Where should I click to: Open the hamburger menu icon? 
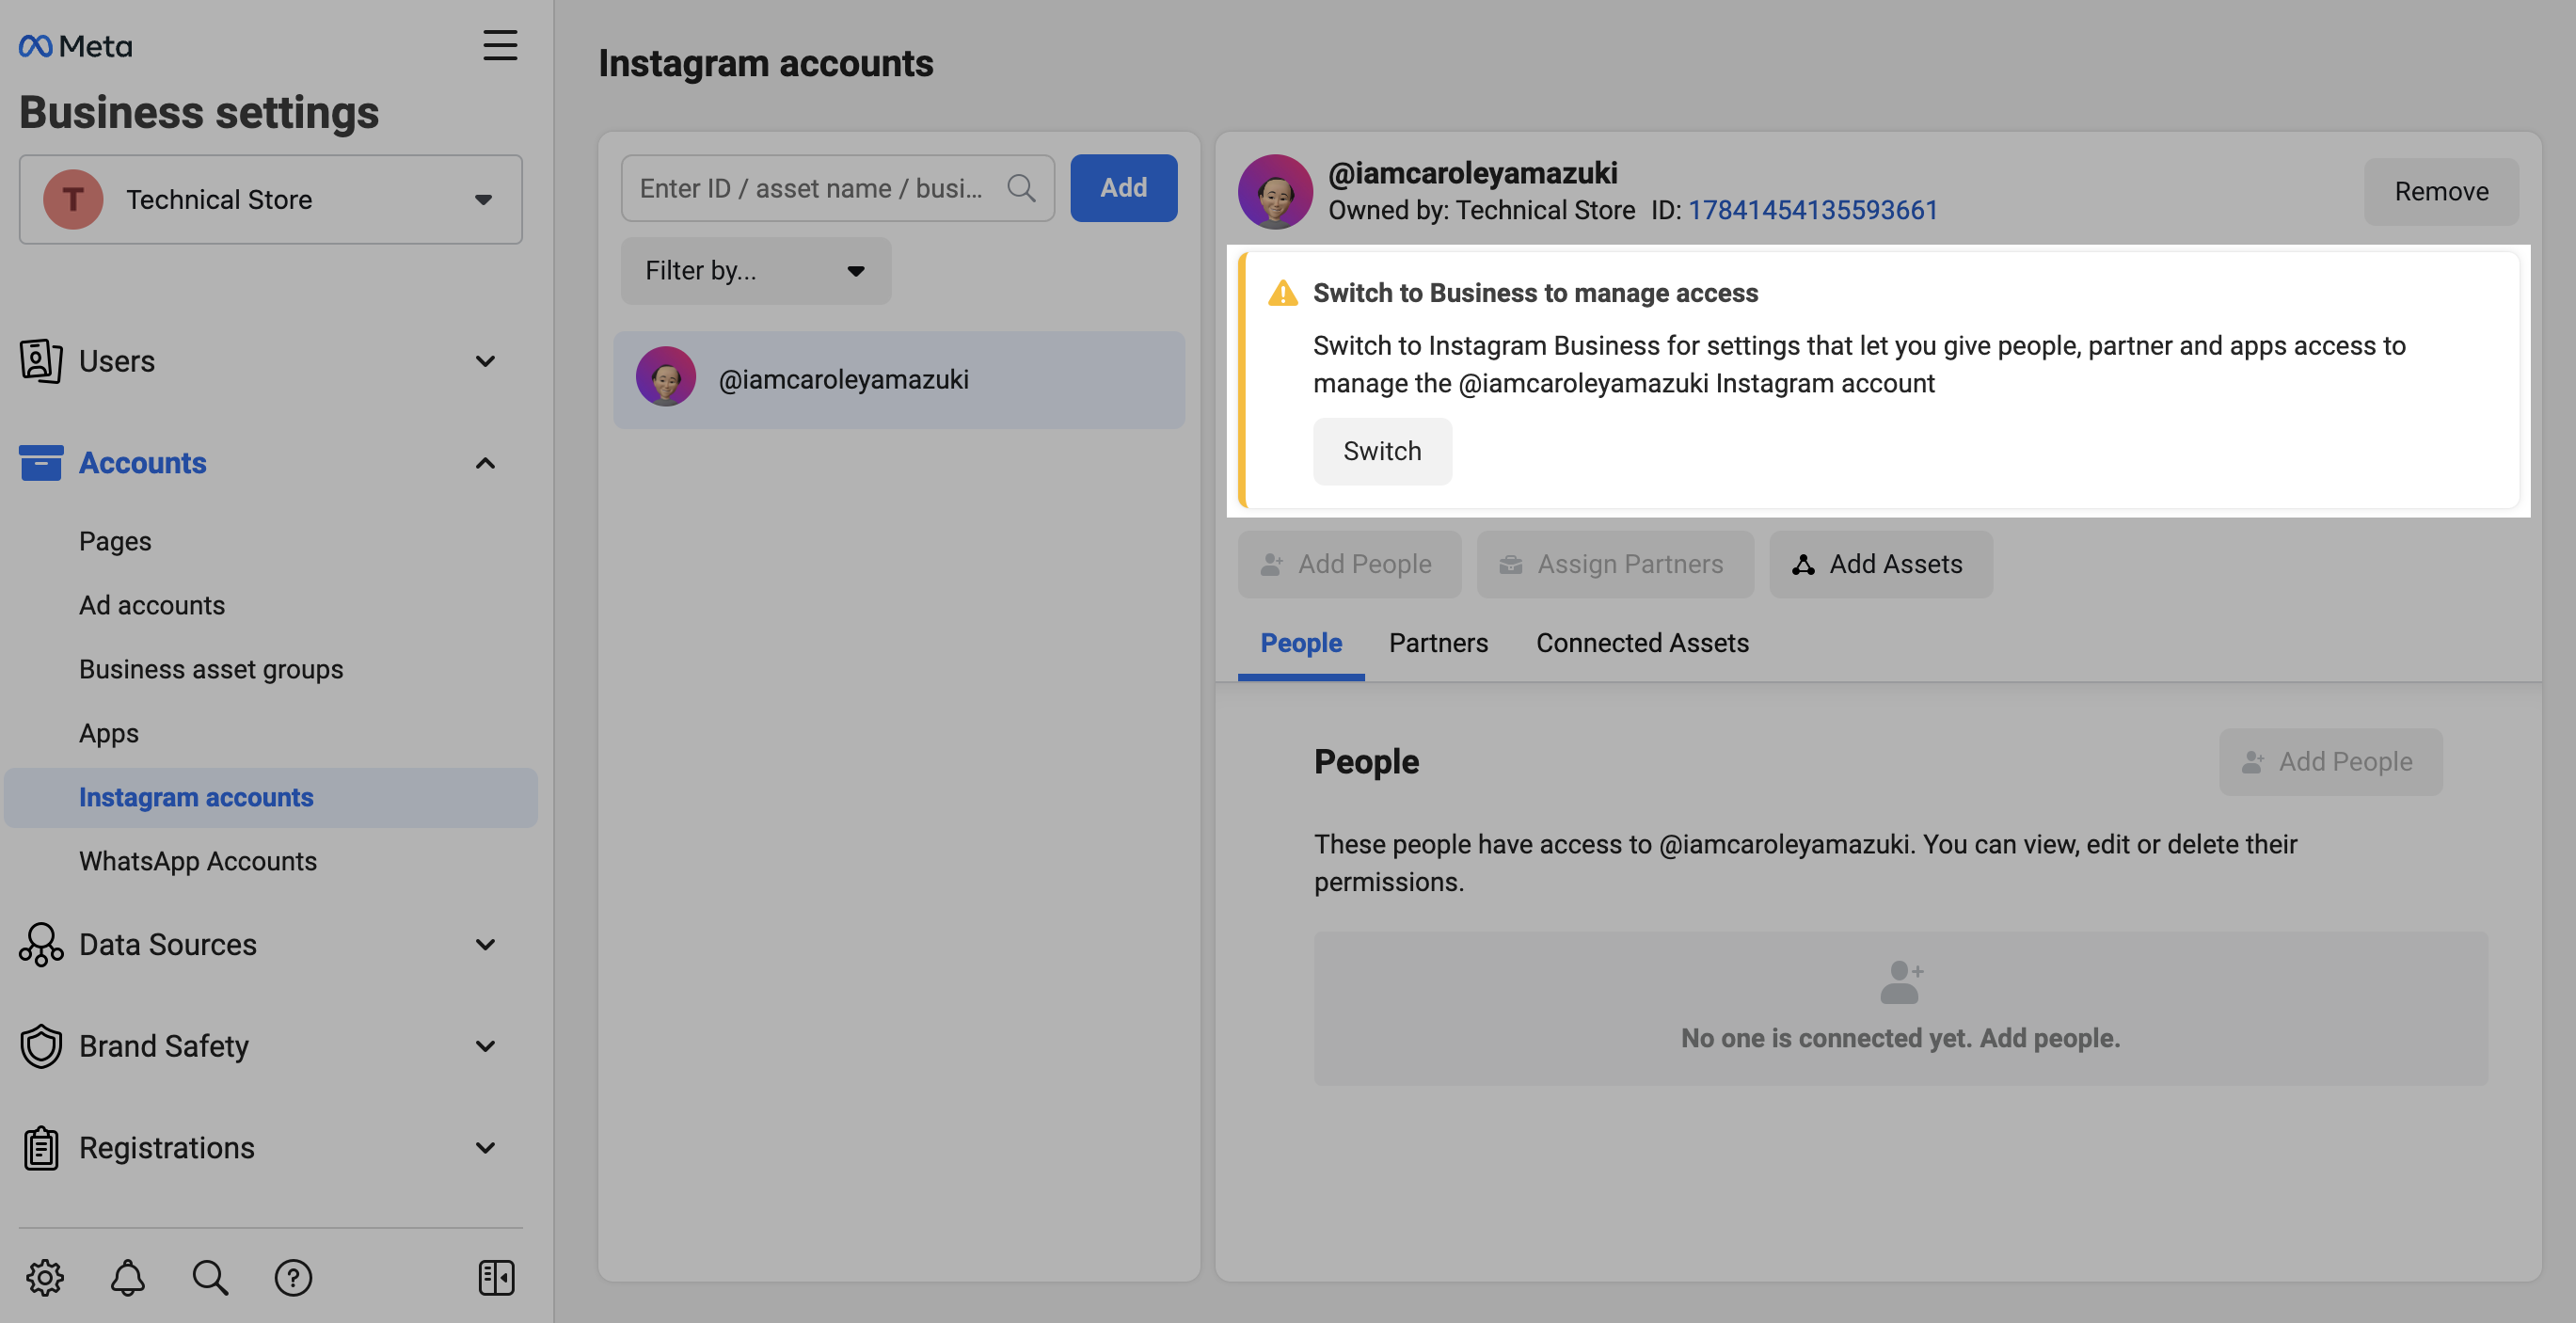tap(500, 45)
